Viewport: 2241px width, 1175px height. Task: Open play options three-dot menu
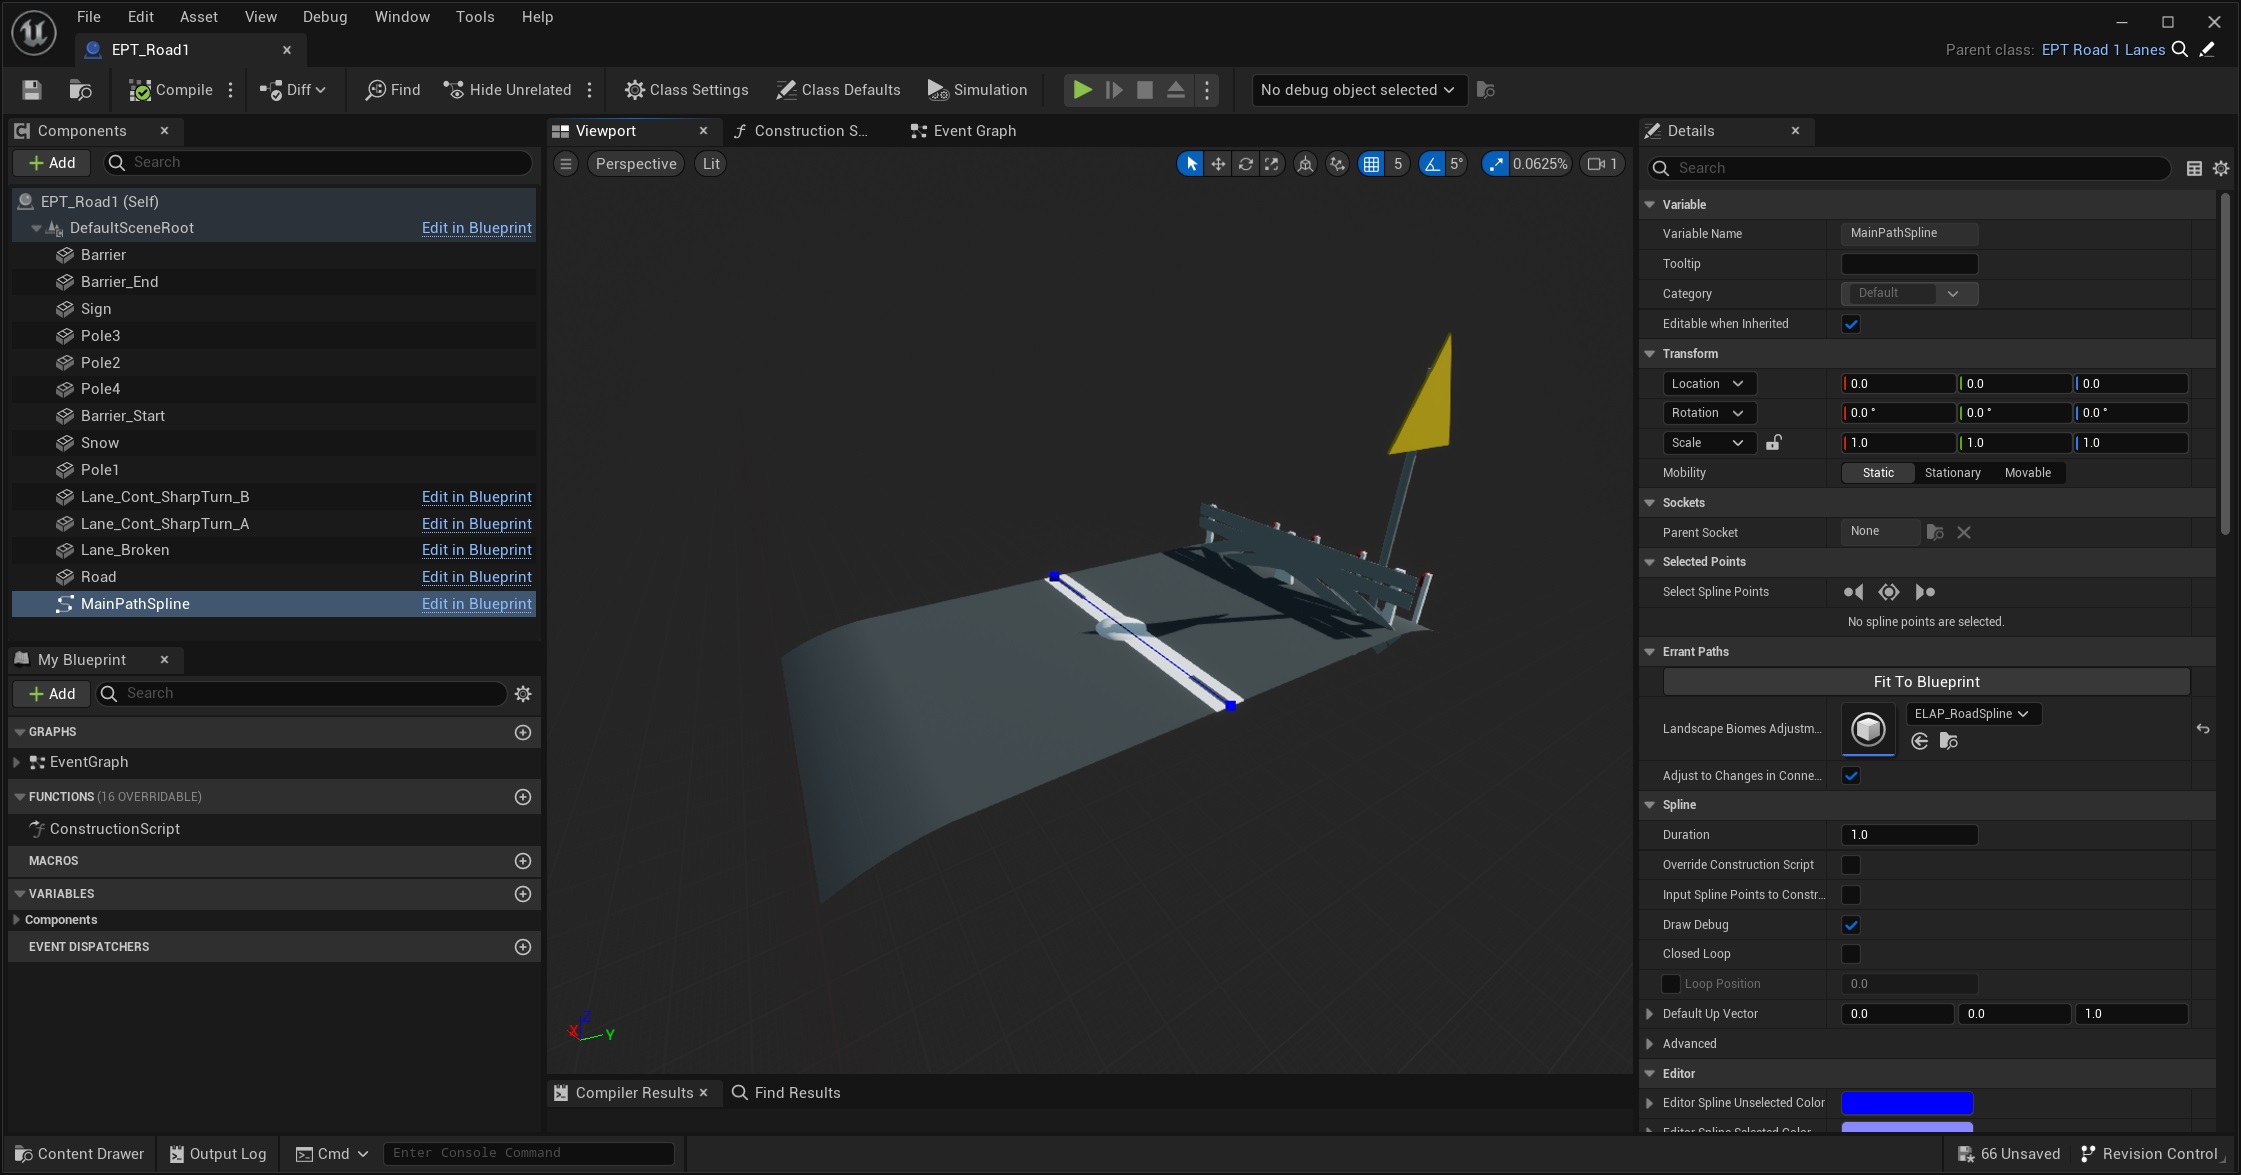pos(1207,90)
